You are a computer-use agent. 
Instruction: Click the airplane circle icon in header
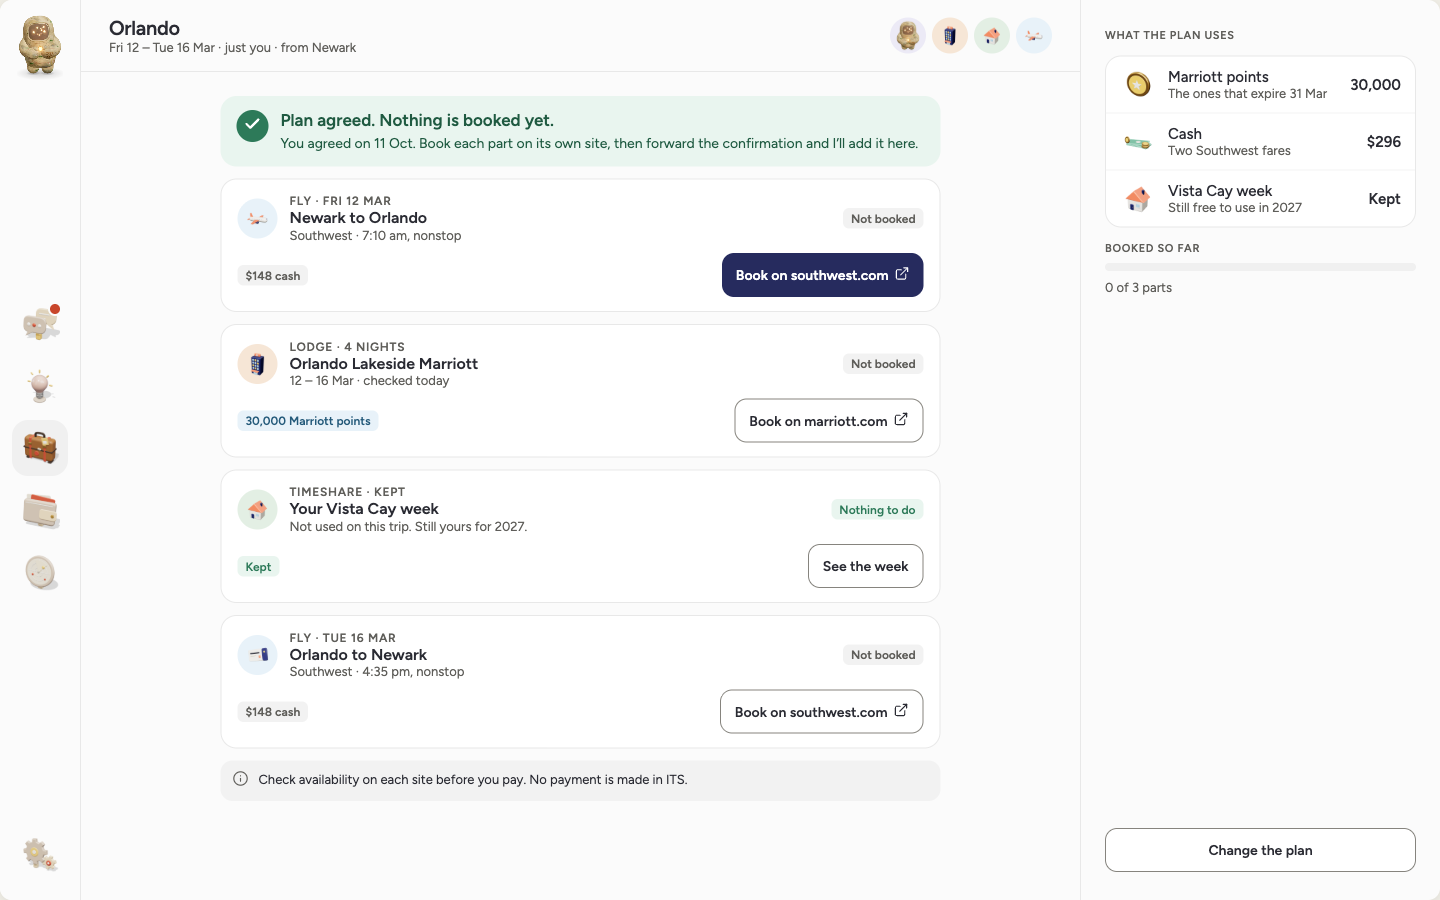[1034, 36]
